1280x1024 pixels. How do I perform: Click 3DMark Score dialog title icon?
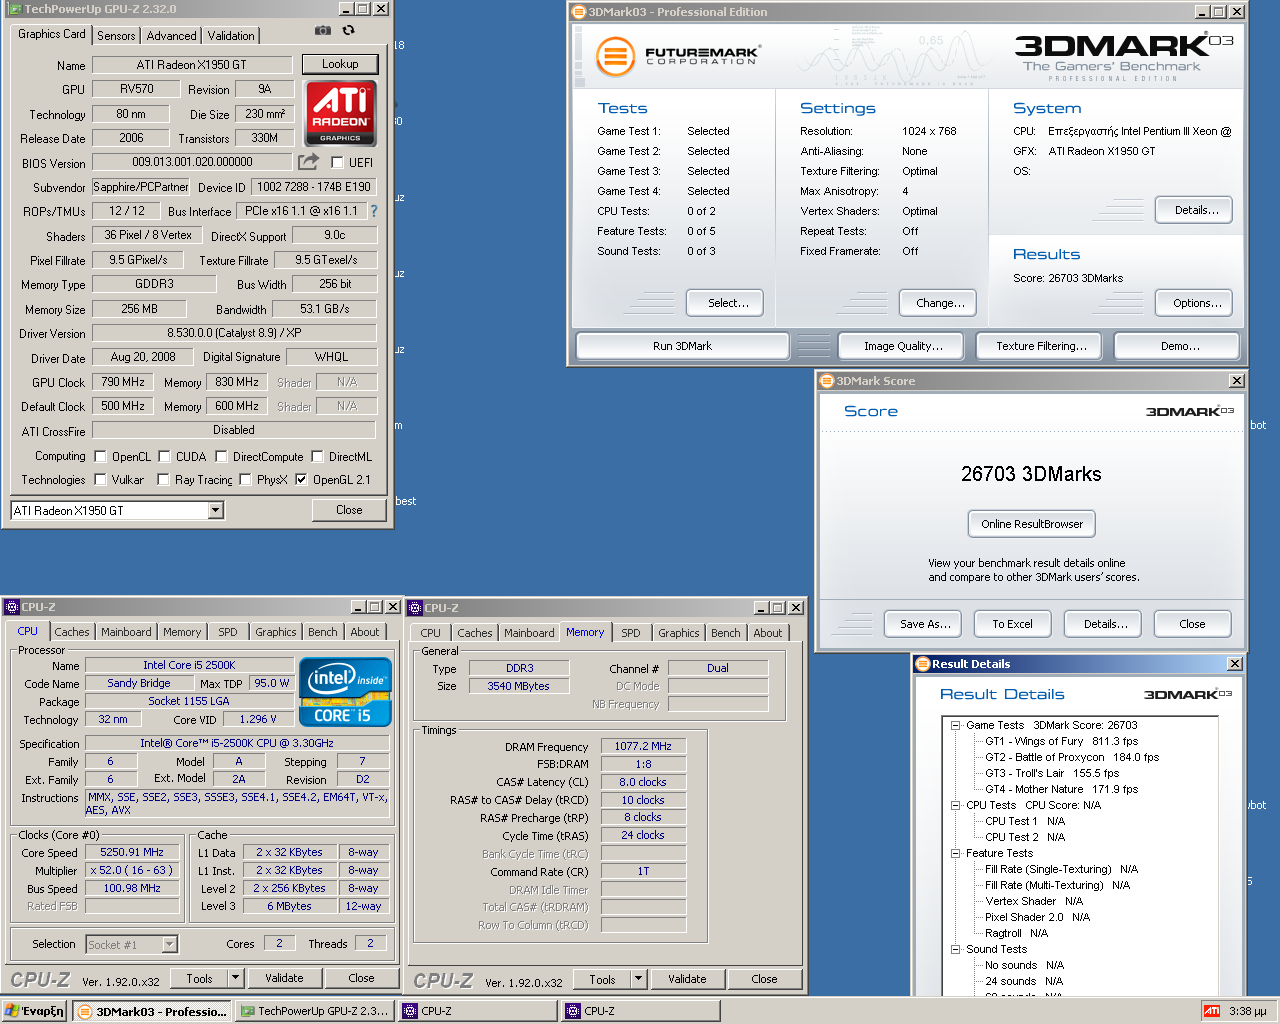click(826, 381)
